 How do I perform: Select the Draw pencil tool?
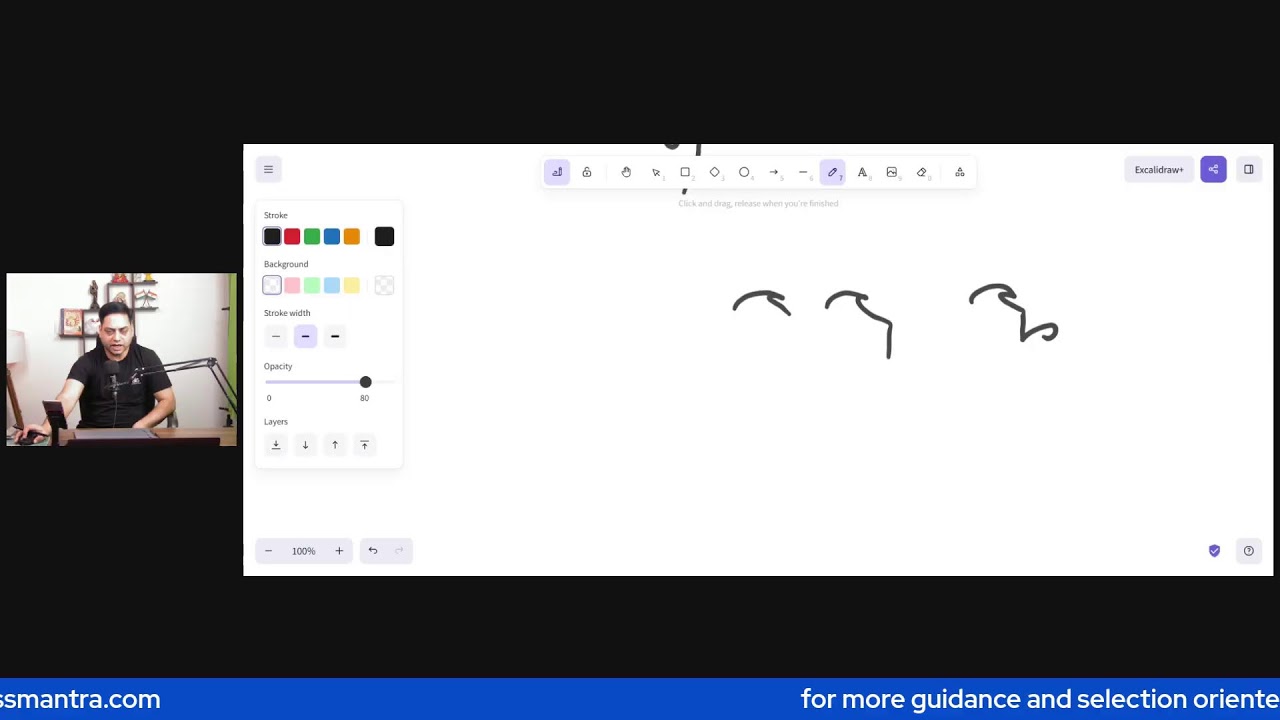coord(832,172)
